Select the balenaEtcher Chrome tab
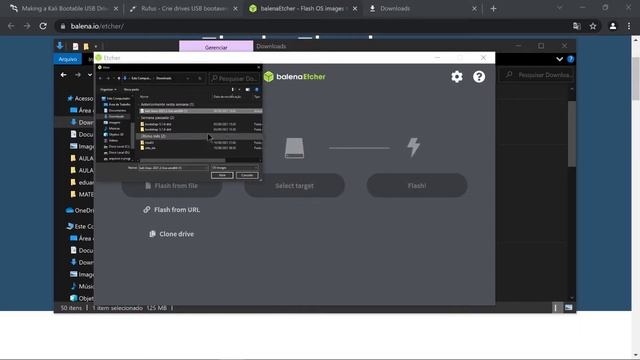Screen dimensions: 640x360 [303, 9]
